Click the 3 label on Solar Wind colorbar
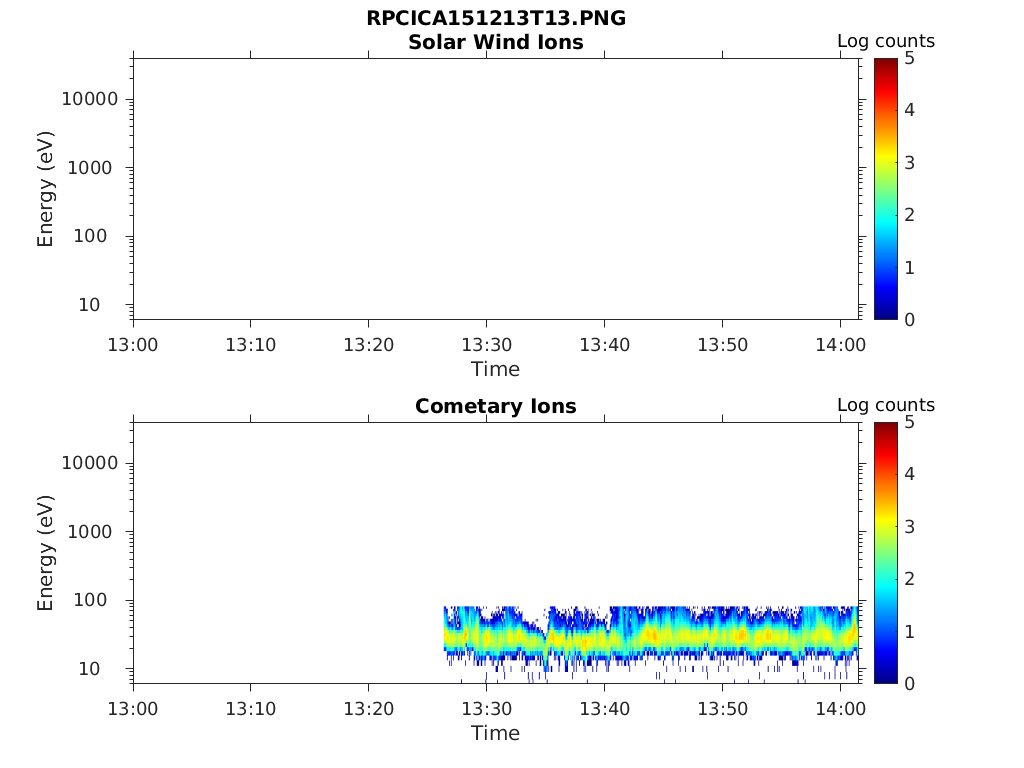The height and width of the screenshot is (768, 1024). pos(910,163)
